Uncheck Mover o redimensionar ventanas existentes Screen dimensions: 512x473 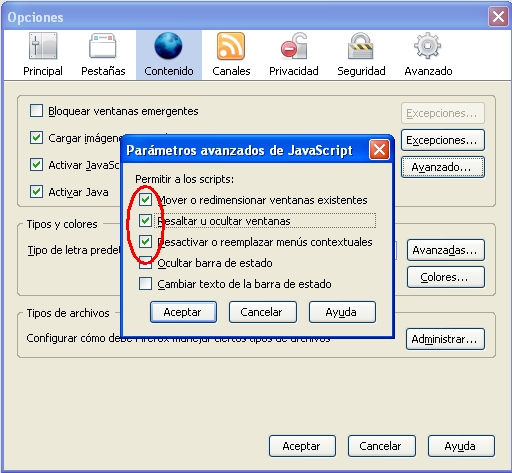[x=145, y=200]
